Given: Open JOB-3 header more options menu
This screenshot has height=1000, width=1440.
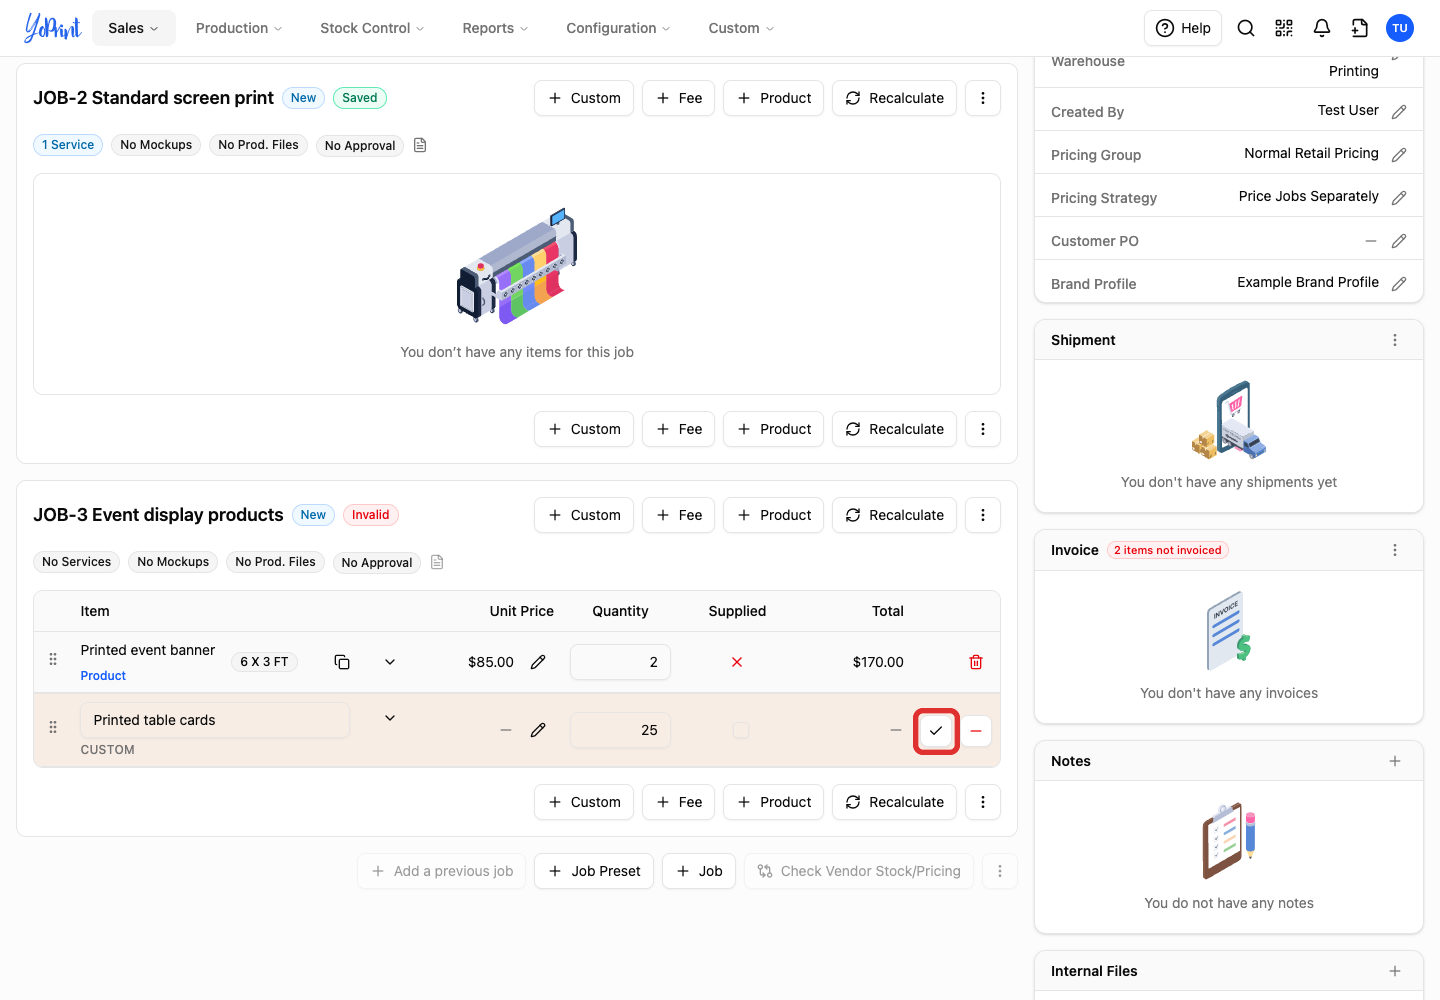Looking at the screenshot, I should tap(983, 515).
